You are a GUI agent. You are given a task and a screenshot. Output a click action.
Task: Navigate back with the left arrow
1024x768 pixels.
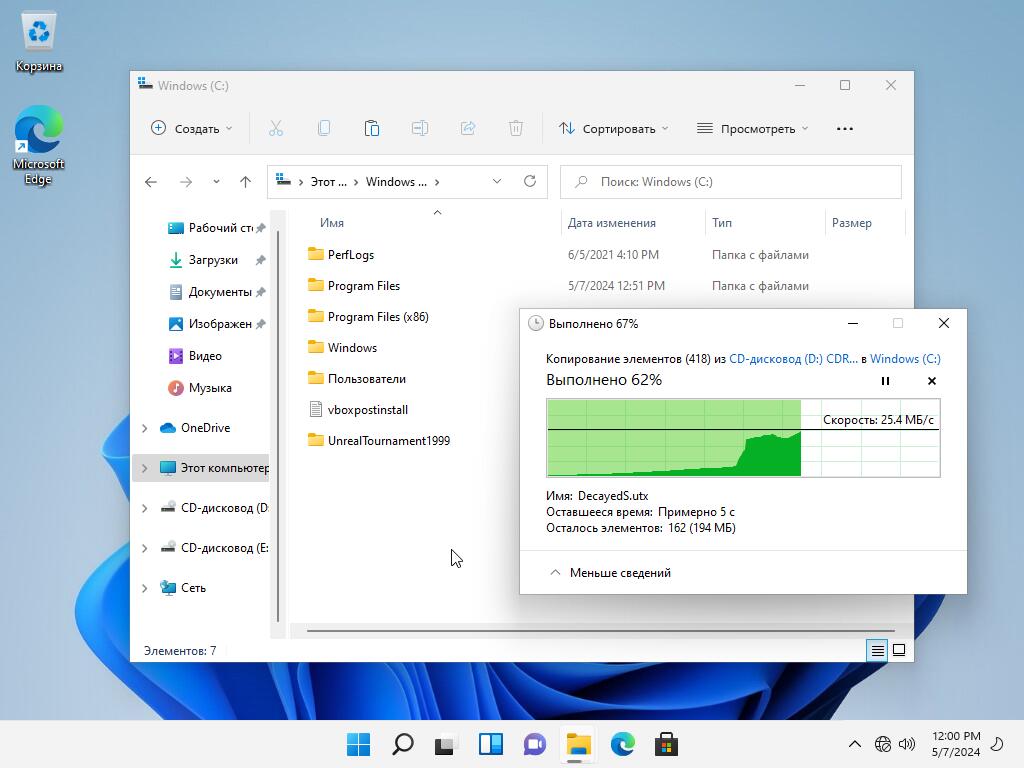pos(151,181)
